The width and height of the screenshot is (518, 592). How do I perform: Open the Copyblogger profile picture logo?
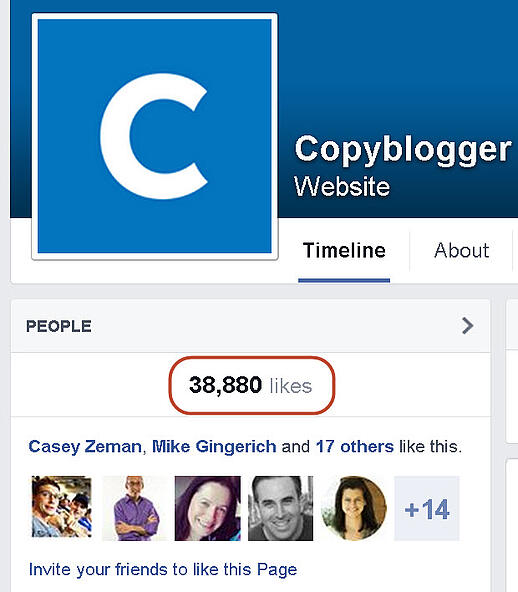coord(155,136)
